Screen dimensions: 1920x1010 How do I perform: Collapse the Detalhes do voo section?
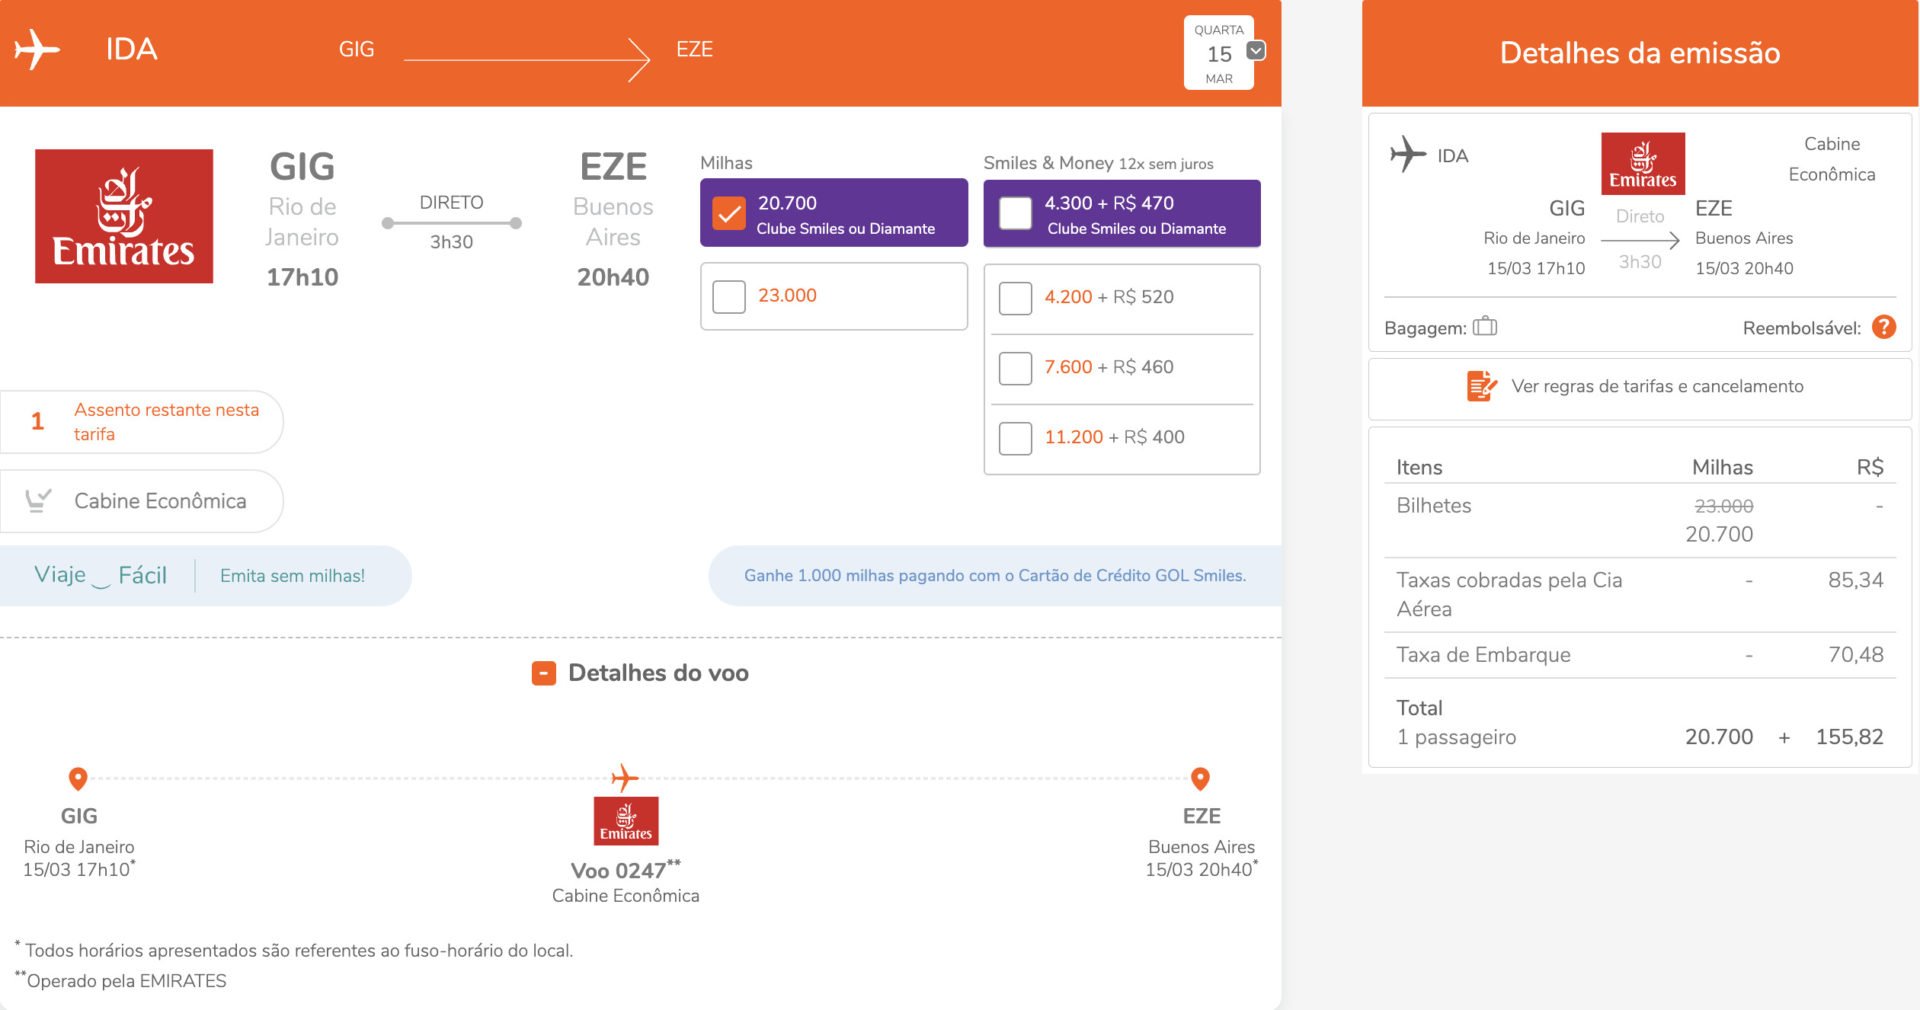[543, 673]
